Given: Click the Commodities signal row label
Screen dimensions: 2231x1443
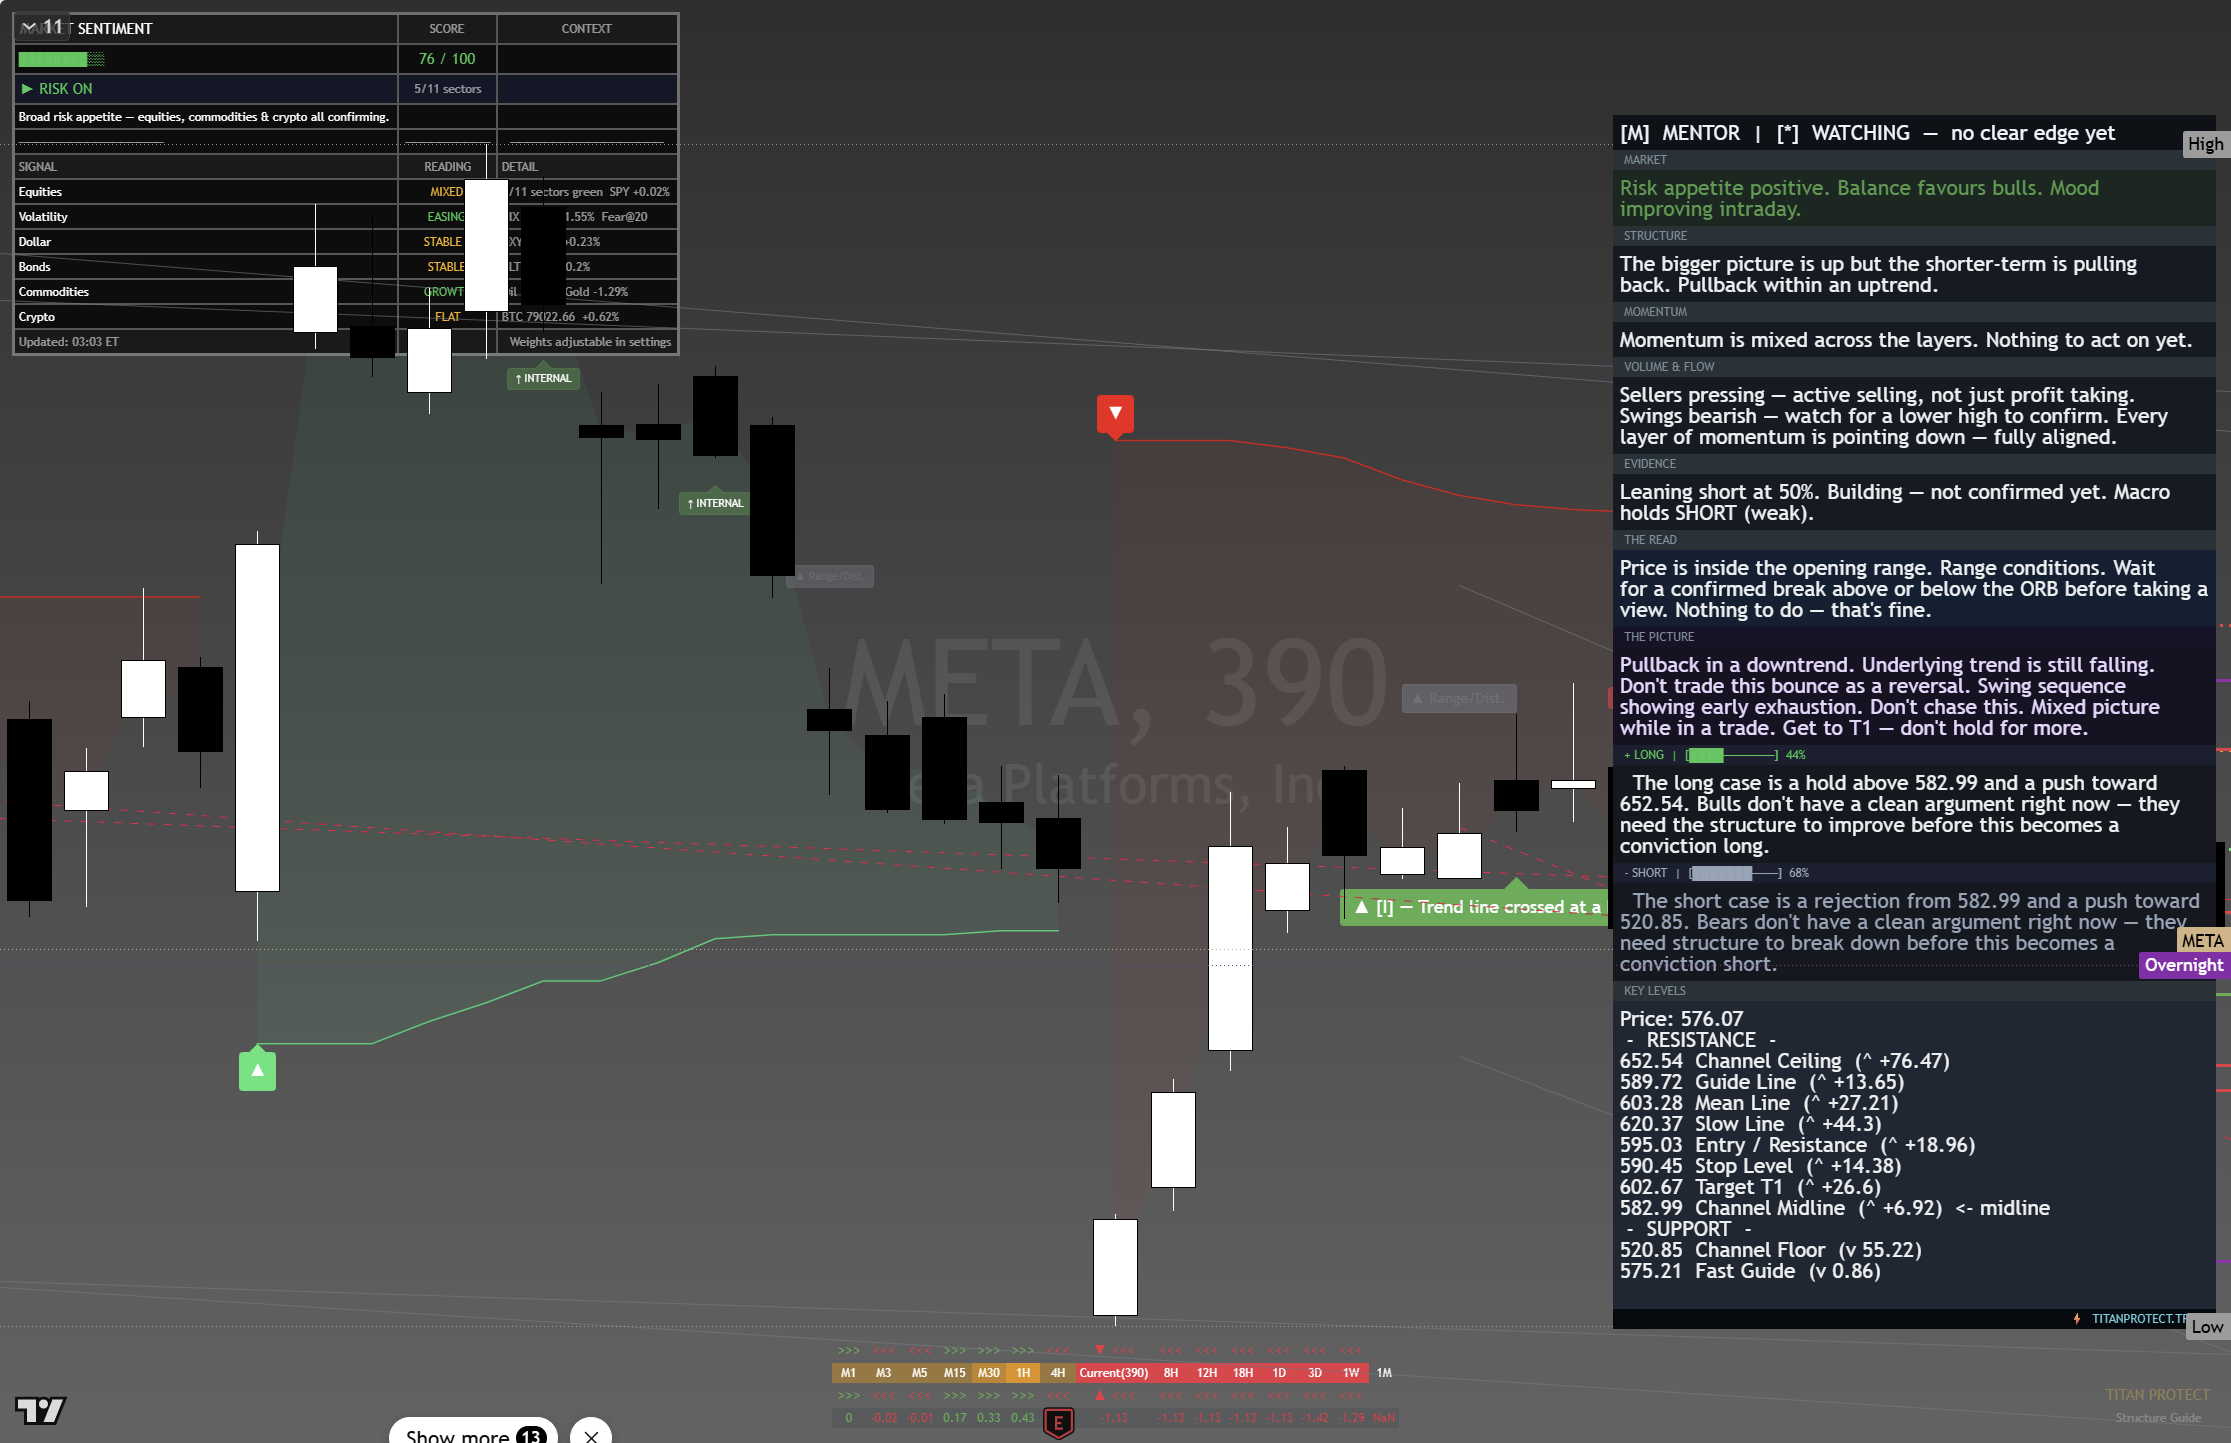Looking at the screenshot, I should pyautogui.click(x=53, y=291).
